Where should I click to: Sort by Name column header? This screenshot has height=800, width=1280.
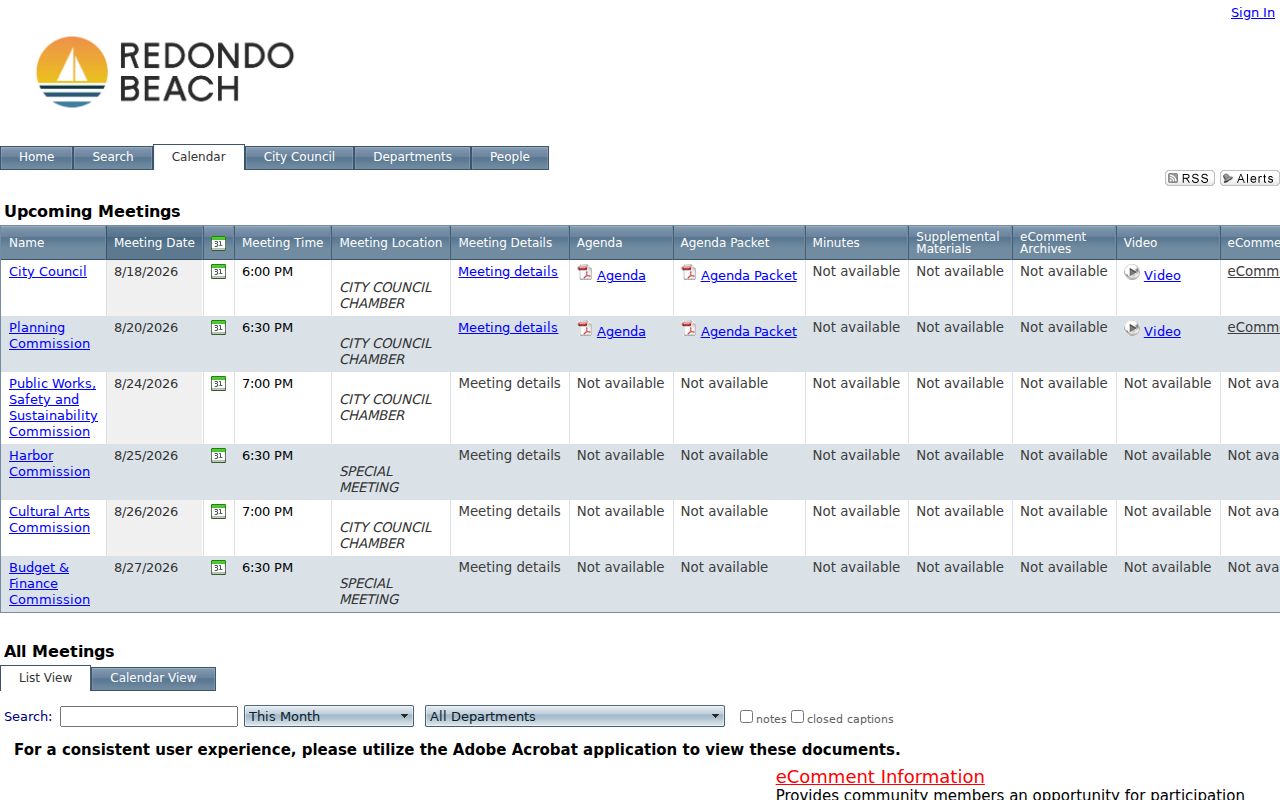[x=27, y=243]
